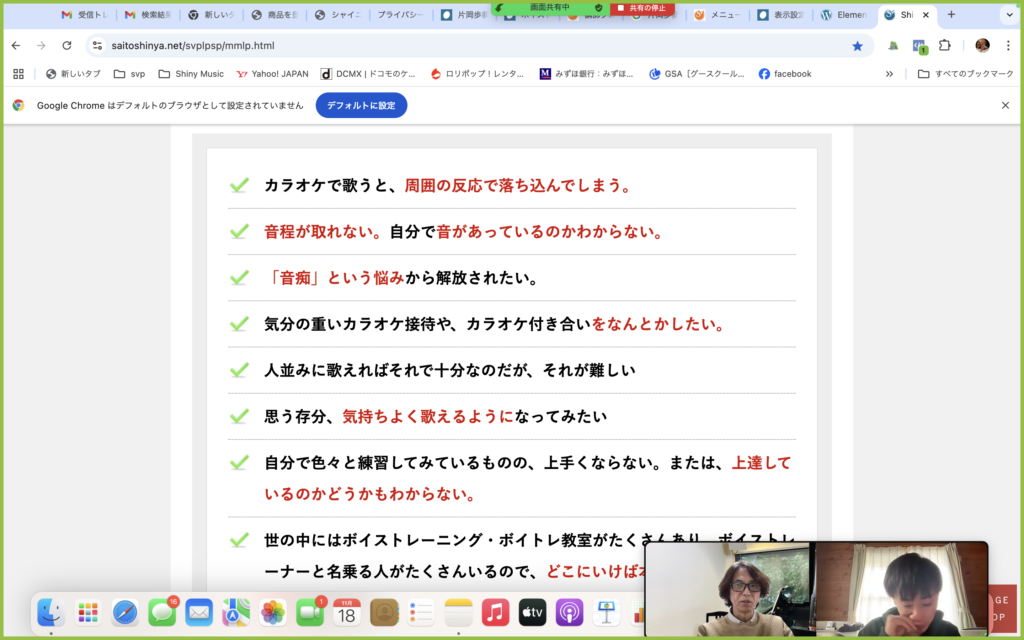Click the デフォルトに設定 button

point(361,105)
